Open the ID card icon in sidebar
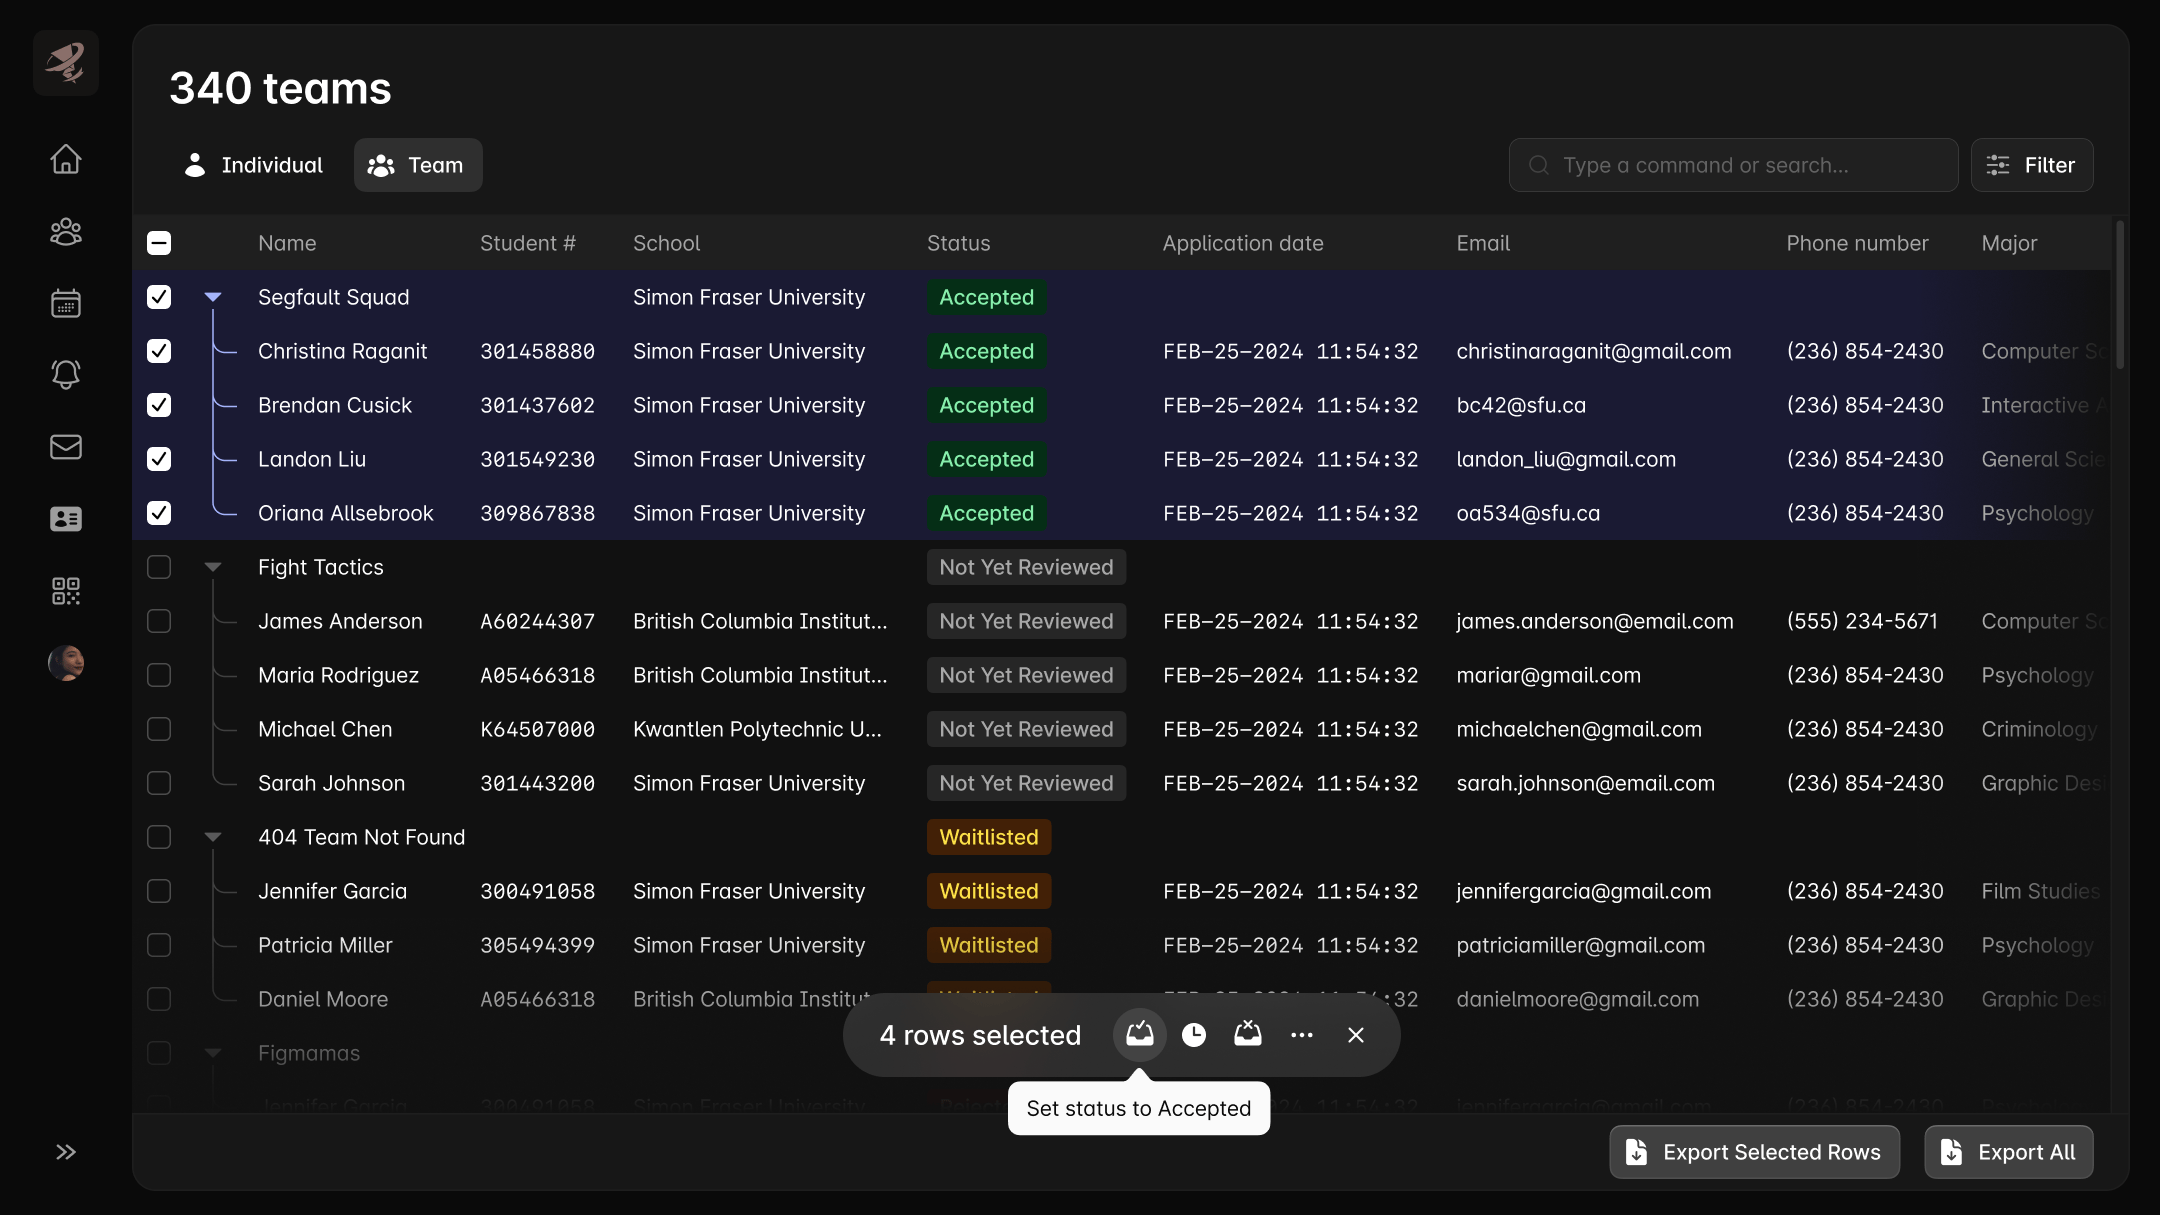 tap(66, 519)
